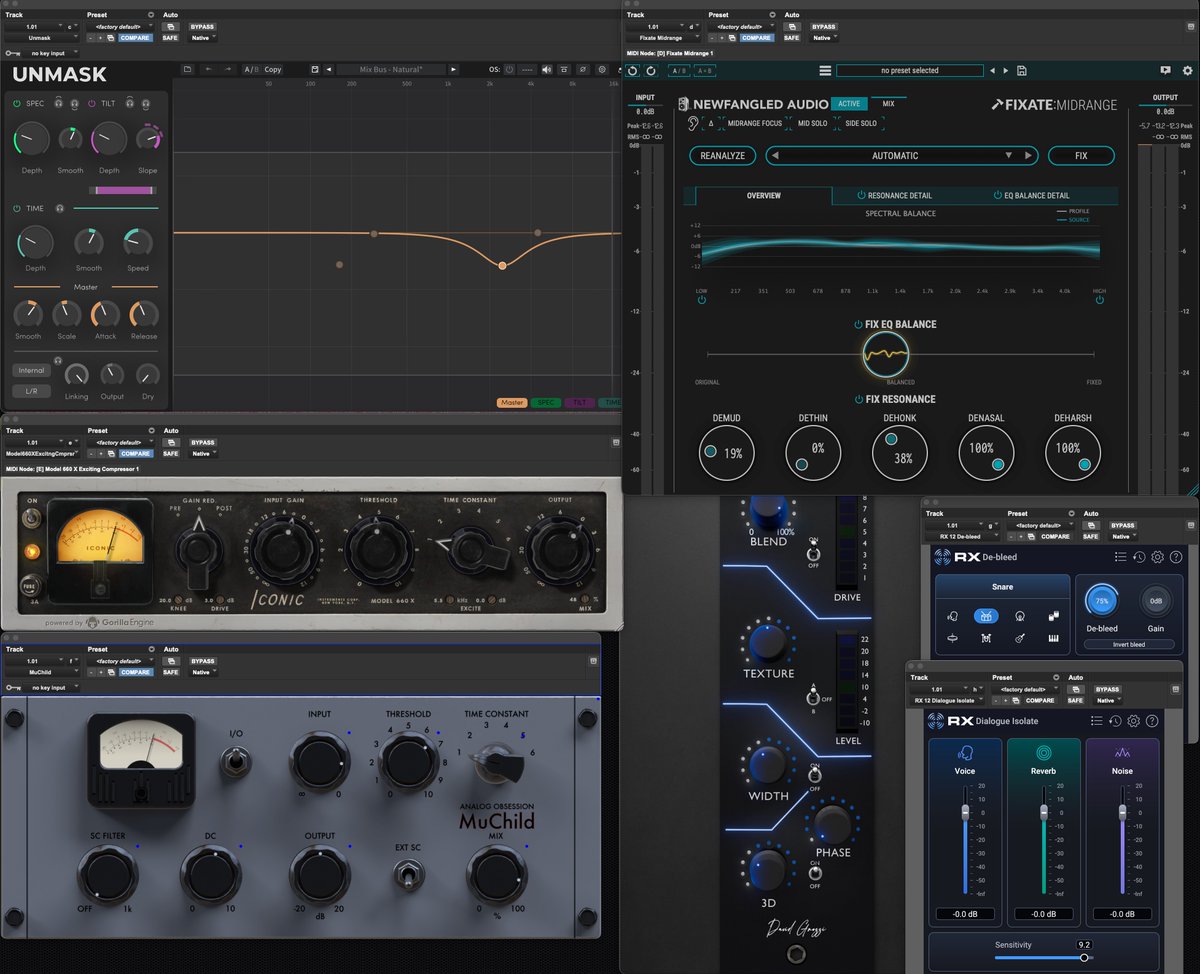Toggle the MuChild I/O switch
This screenshot has width=1200, height=974.
click(x=236, y=762)
